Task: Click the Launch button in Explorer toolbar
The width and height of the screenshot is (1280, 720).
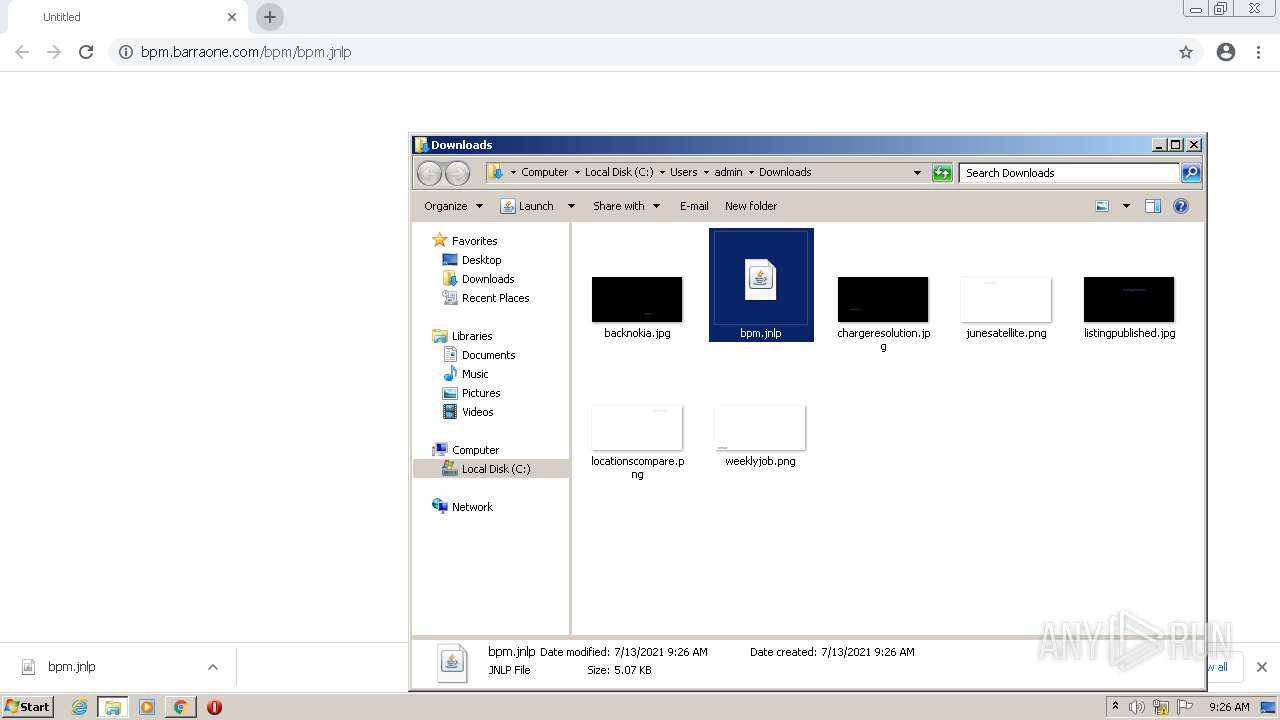Action: [x=527, y=206]
